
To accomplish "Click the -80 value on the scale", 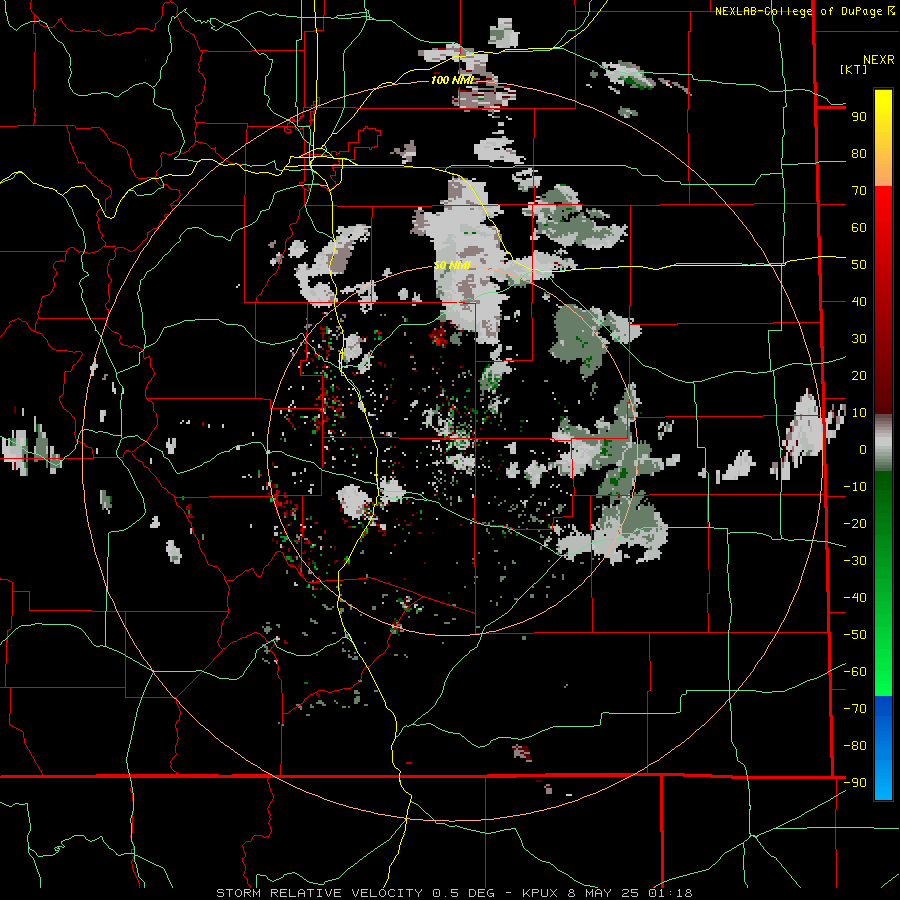I will pyautogui.click(x=855, y=746).
